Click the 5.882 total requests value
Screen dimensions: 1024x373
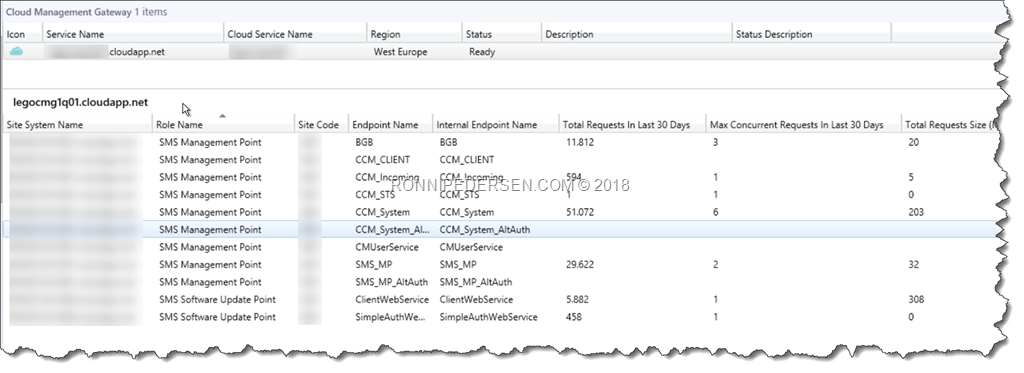click(577, 300)
